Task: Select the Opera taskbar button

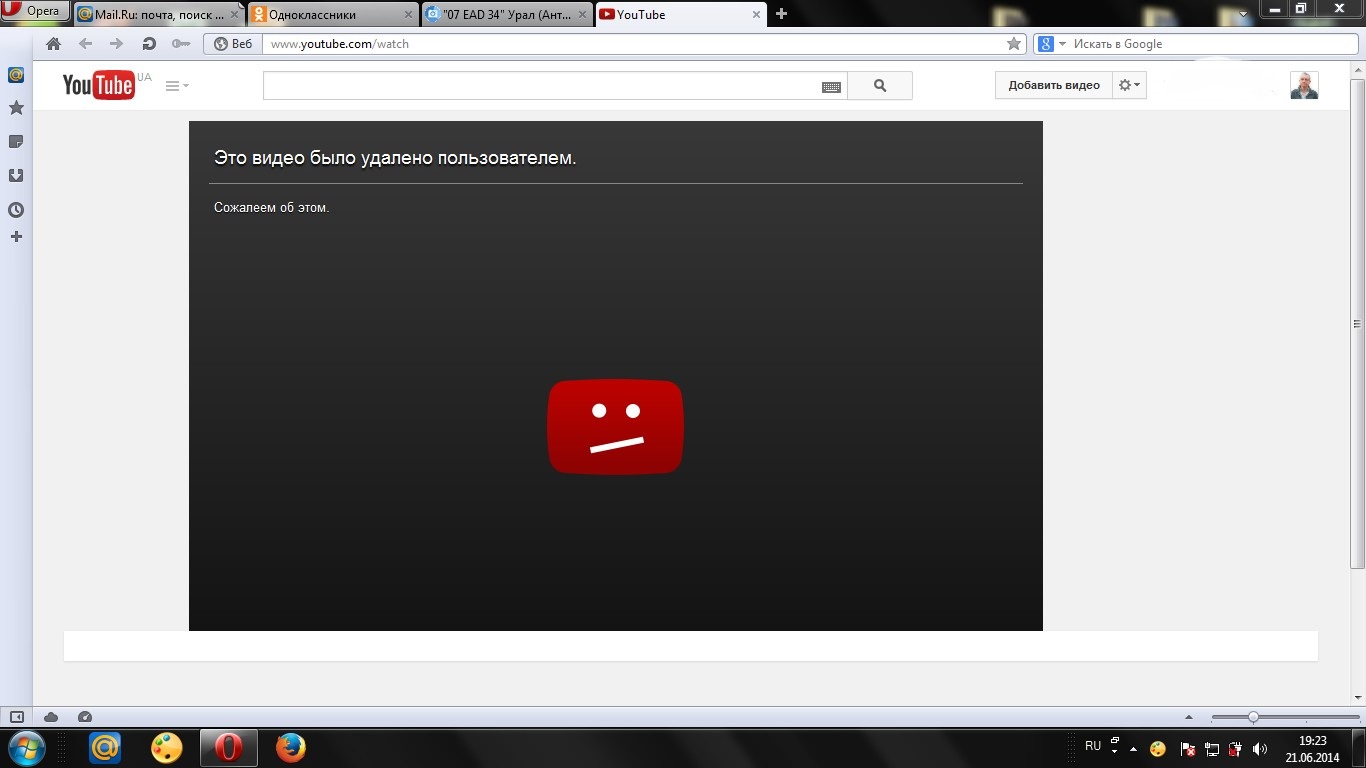Action: [x=229, y=747]
